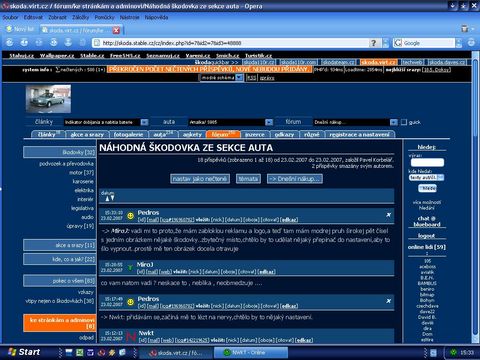
Task: Click the ascending date sort arrow
Action: click(x=107, y=199)
